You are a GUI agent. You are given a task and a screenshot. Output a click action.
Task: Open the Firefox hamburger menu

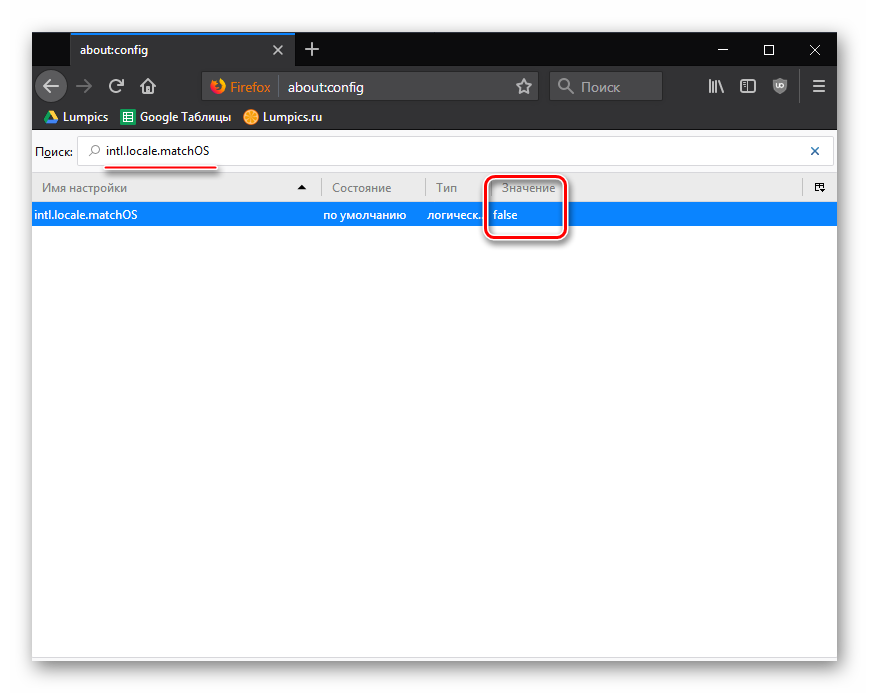pos(819,86)
